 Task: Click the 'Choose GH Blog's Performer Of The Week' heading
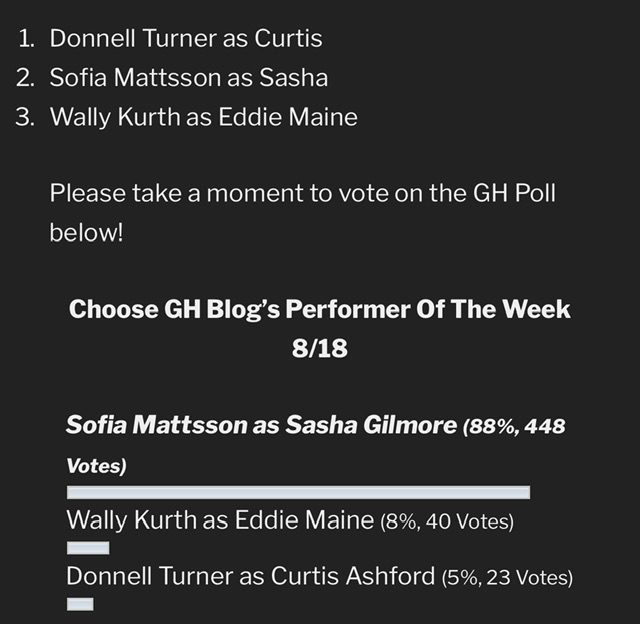click(x=320, y=309)
